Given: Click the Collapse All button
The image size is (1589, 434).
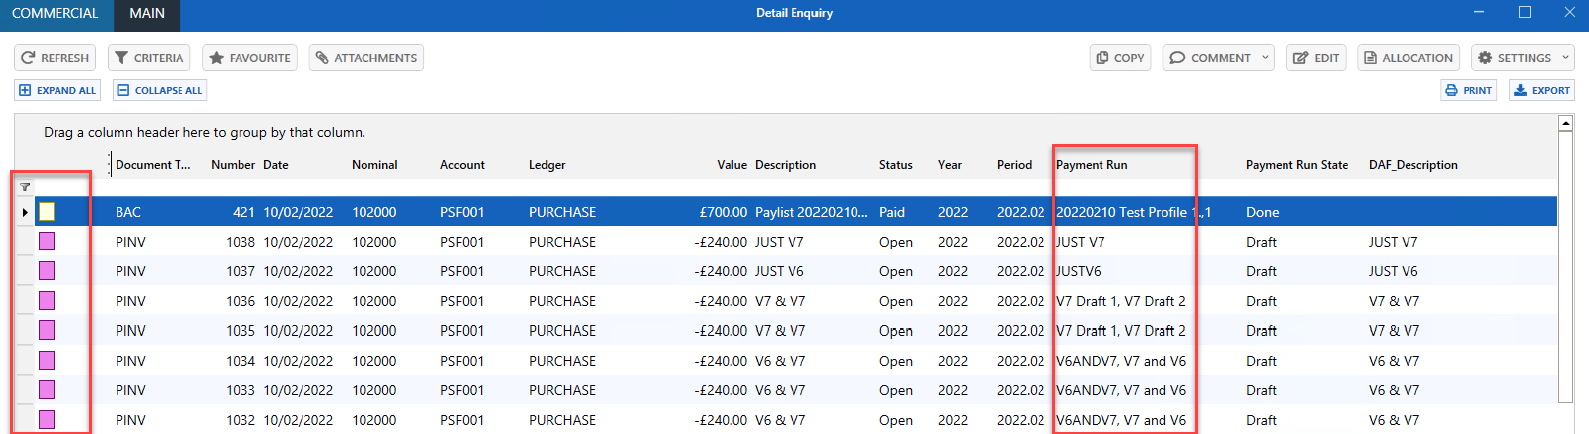Looking at the screenshot, I should 159,90.
